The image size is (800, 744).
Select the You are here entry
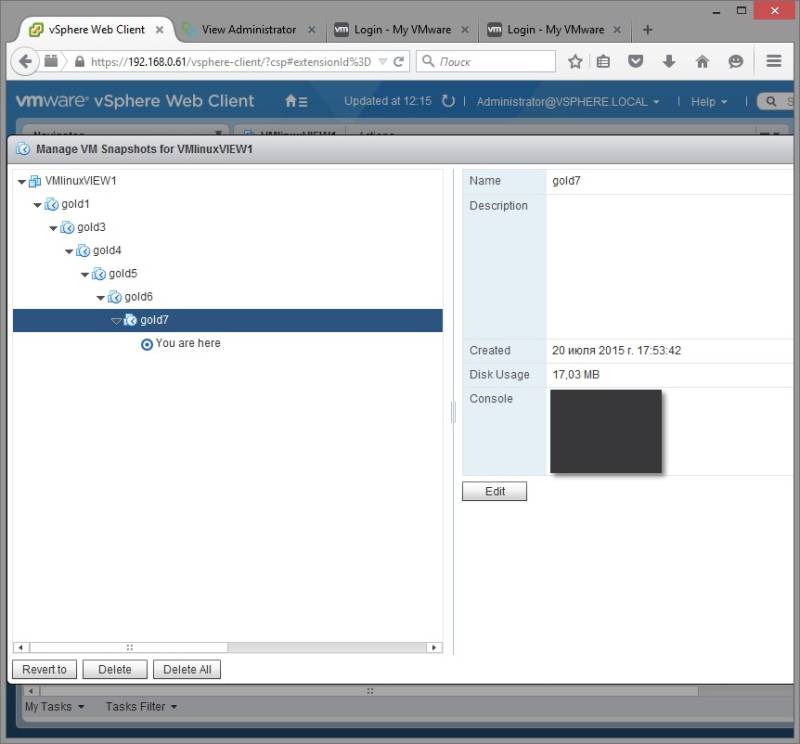click(188, 343)
